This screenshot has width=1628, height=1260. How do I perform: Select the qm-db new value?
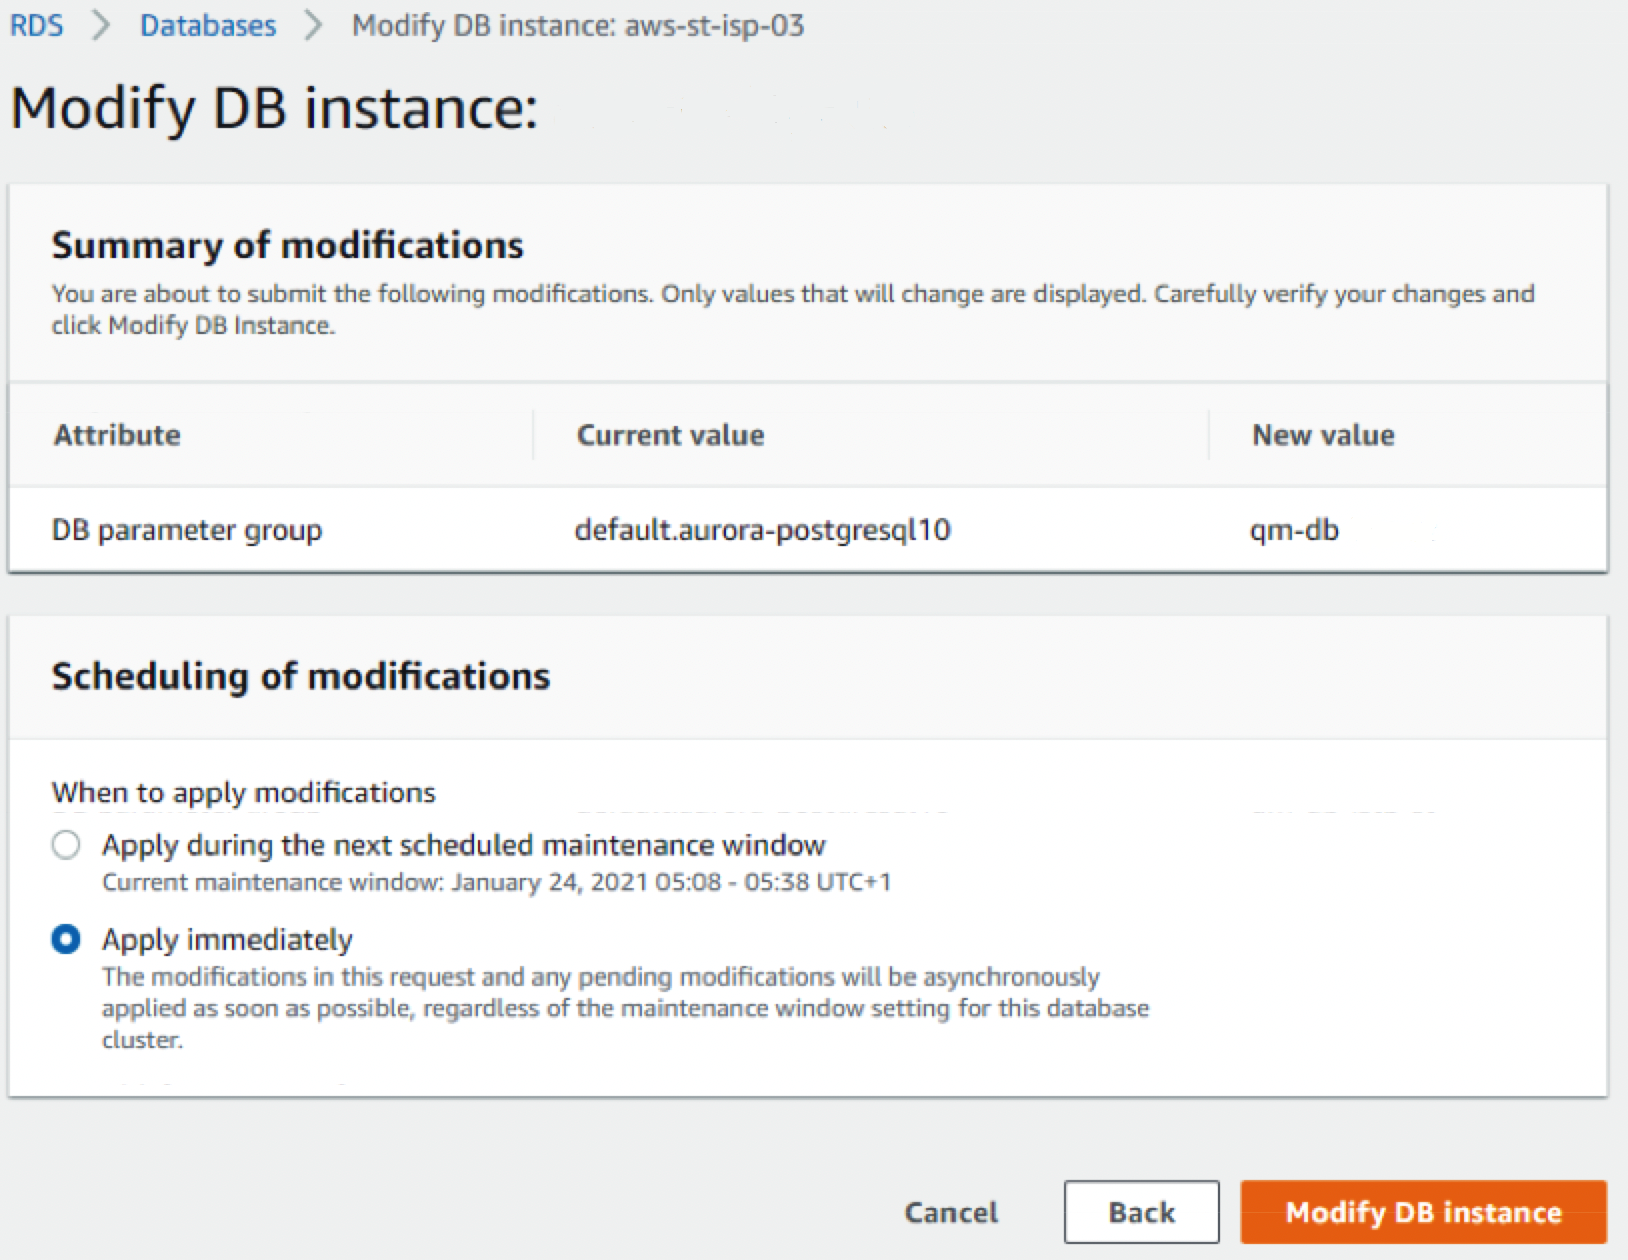[1294, 530]
